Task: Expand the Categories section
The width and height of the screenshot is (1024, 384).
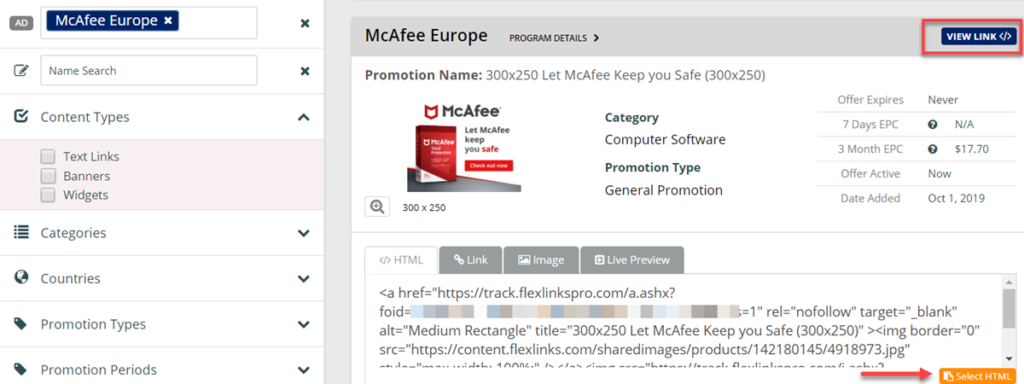Action: tap(303, 233)
